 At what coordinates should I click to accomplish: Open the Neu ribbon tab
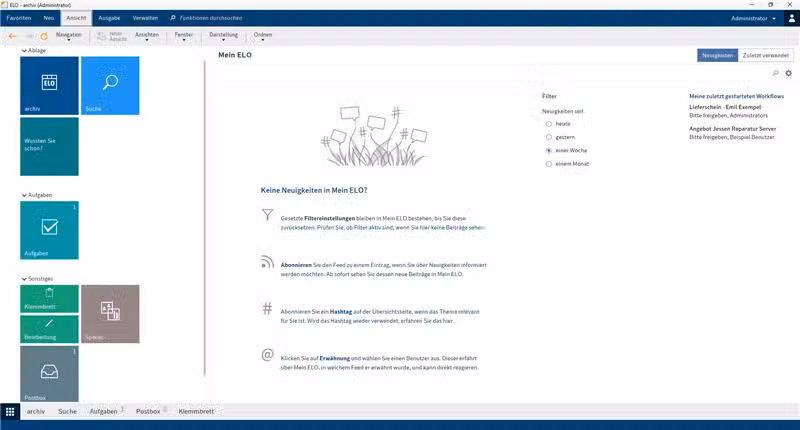click(x=48, y=18)
